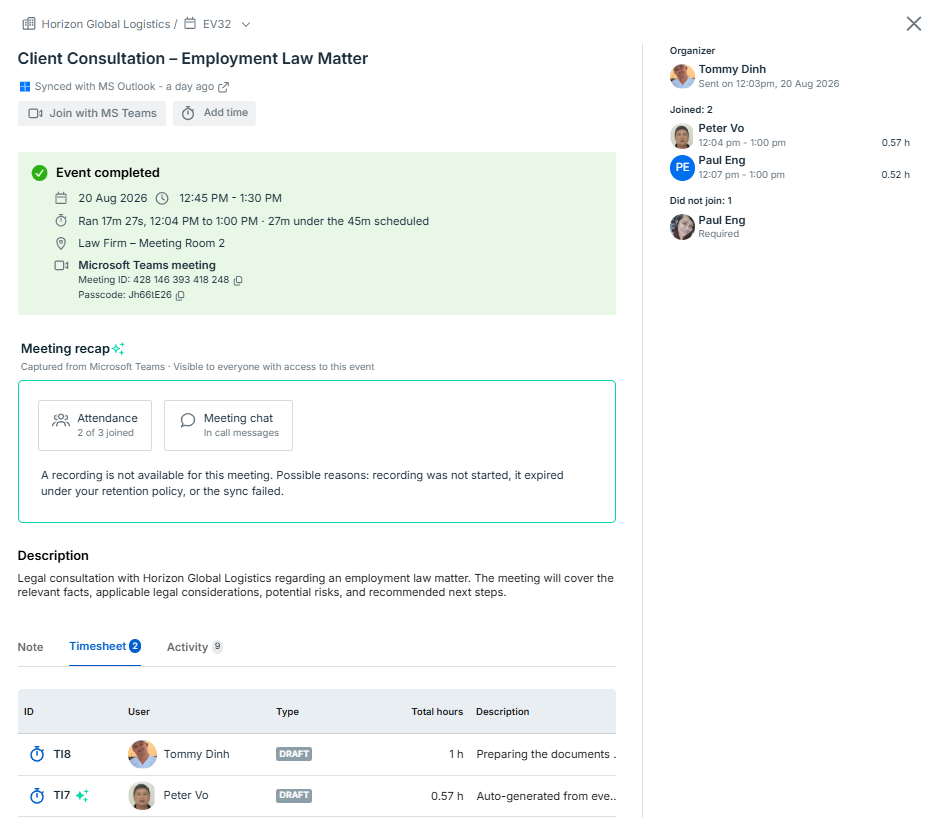Copy the Teams Meeting ID
The height and width of the screenshot is (818, 935).
tap(238, 280)
